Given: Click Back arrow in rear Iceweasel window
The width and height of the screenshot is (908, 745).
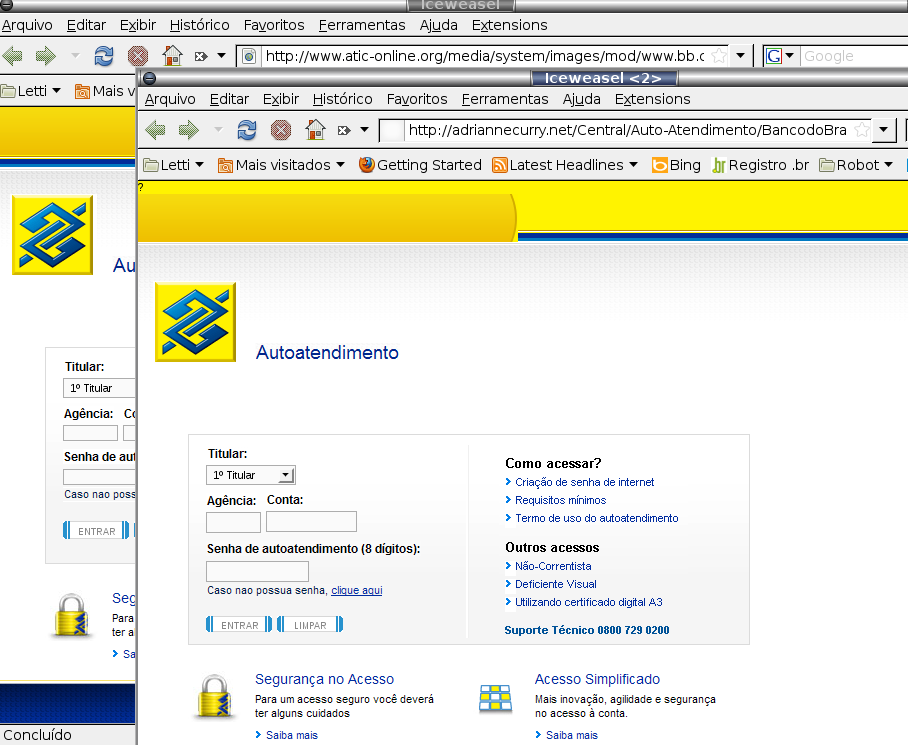Looking at the screenshot, I should tap(13, 56).
